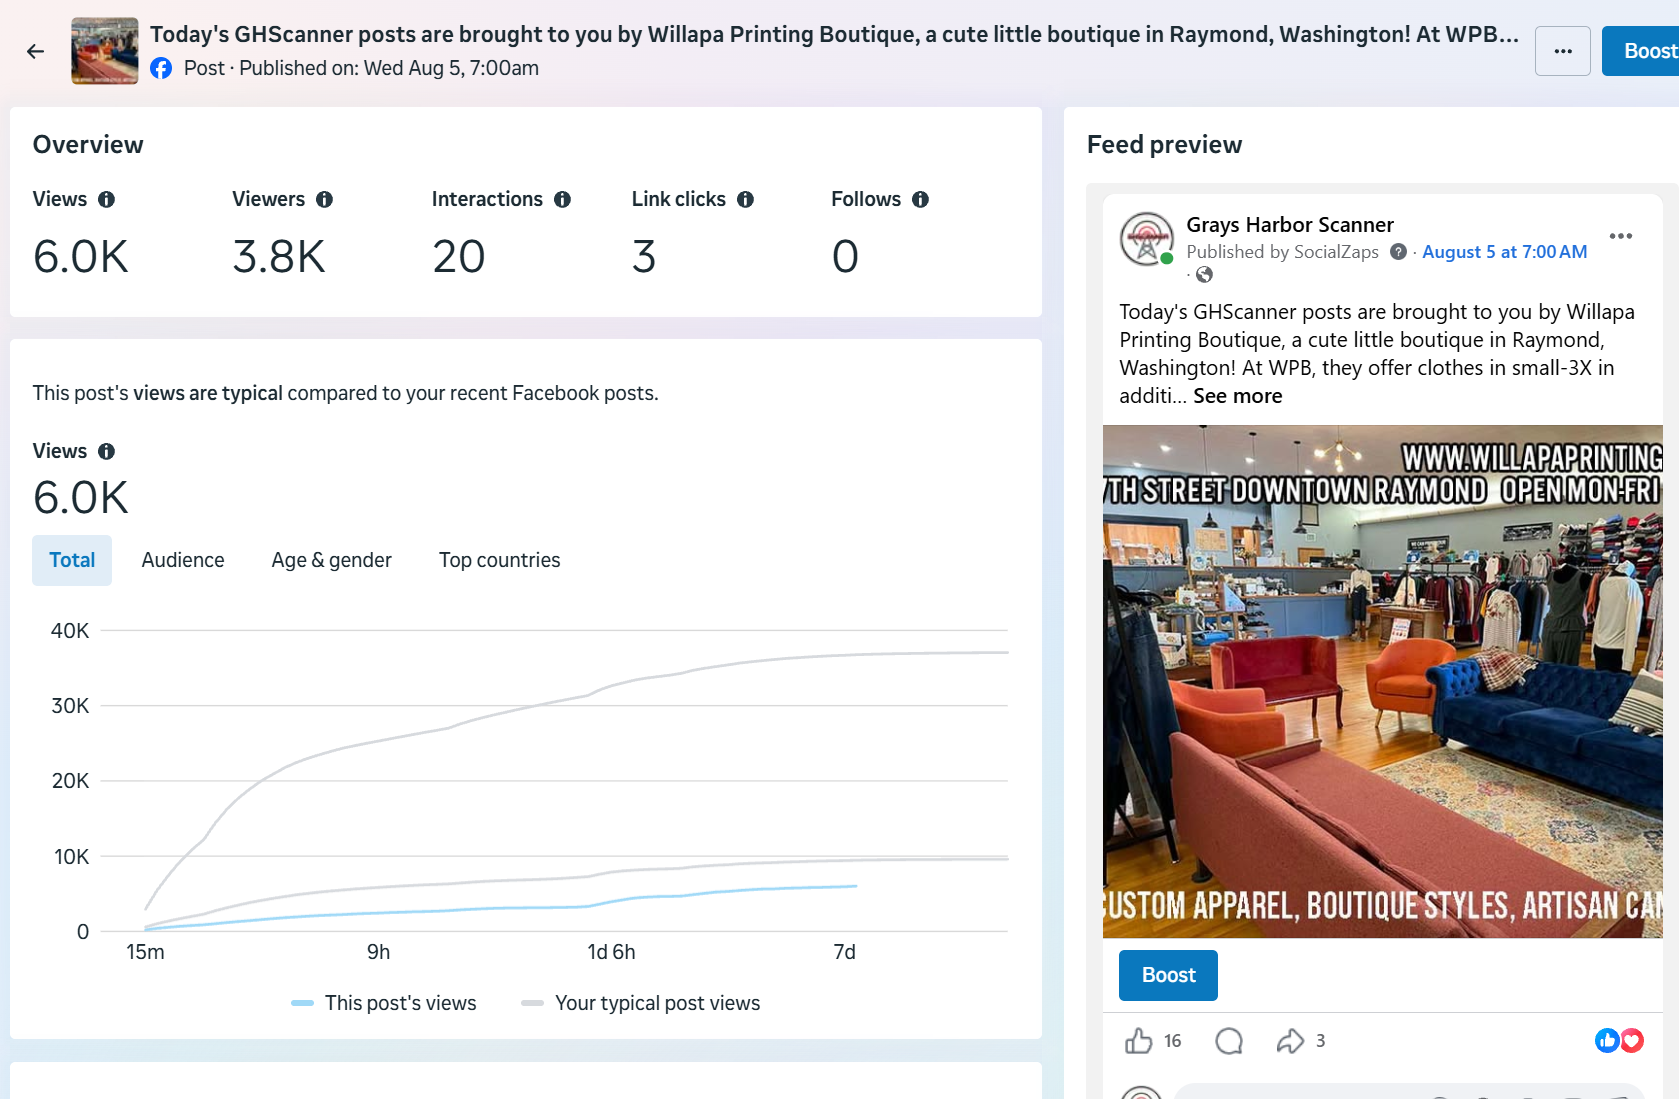The width and height of the screenshot is (1679, 1099).
Task: Click the 7d label on the chart axis
Action: point(845,952)
